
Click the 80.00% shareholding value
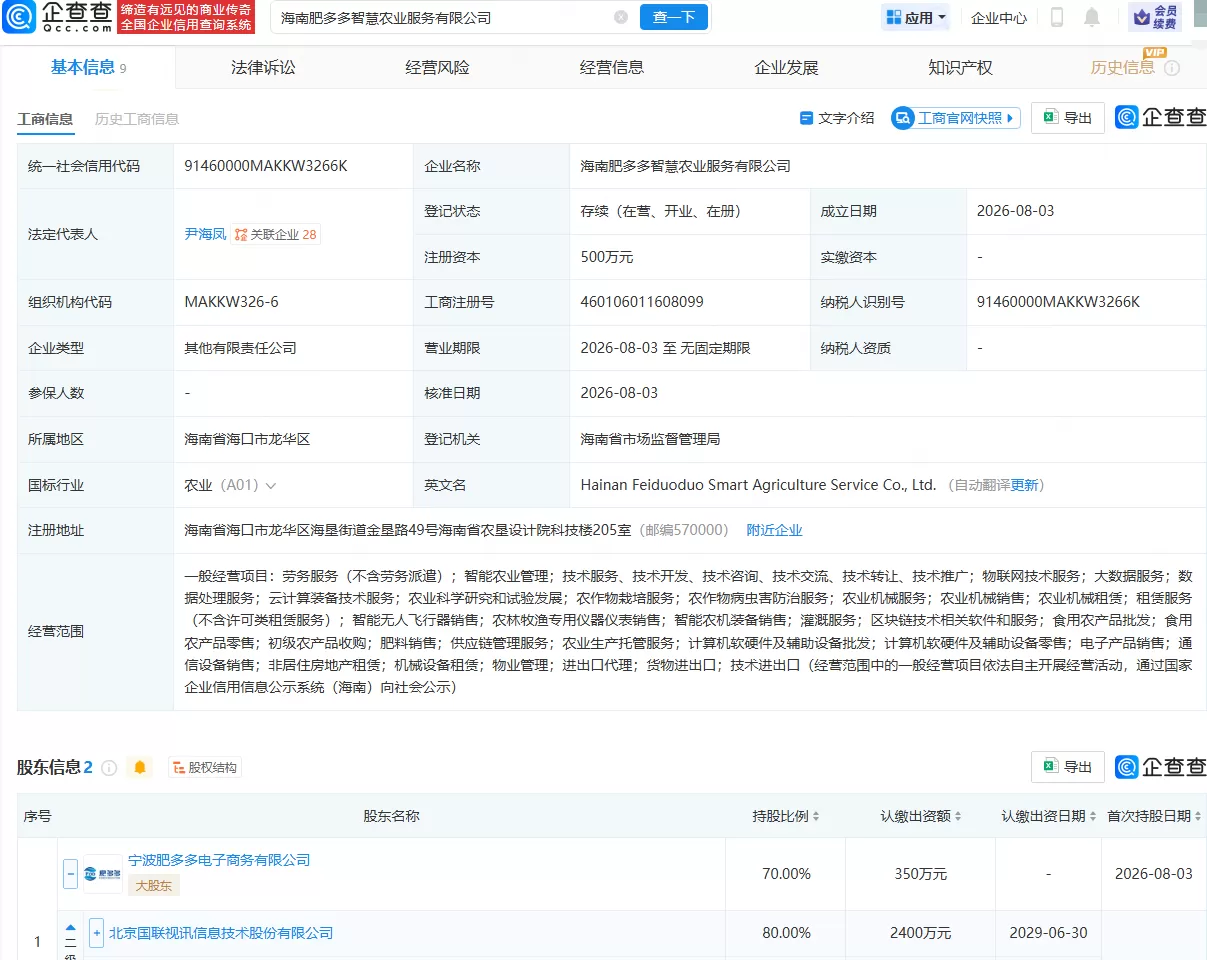pyautogui.click(x=786, y=933)
